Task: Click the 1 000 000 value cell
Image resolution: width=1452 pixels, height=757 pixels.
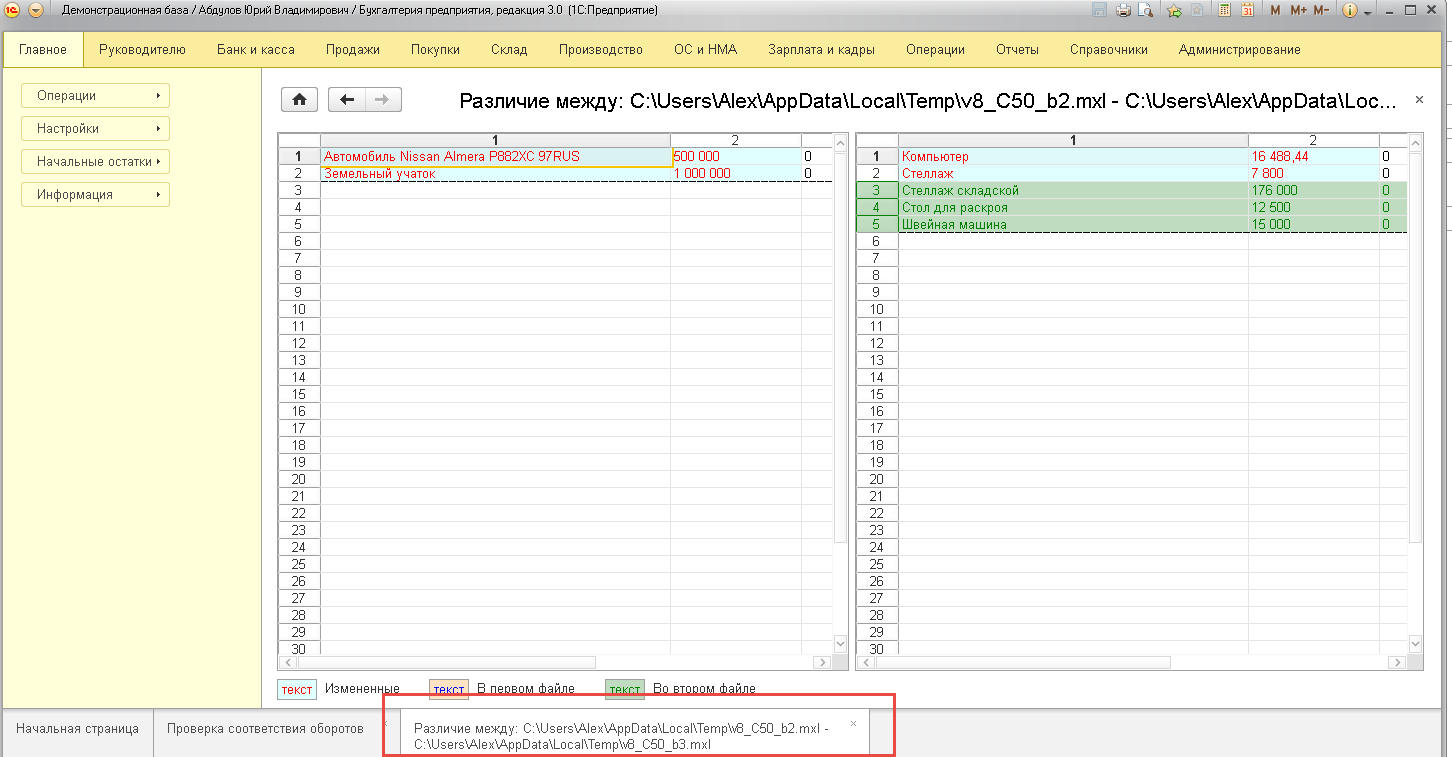Action: [x=736, y=173]
